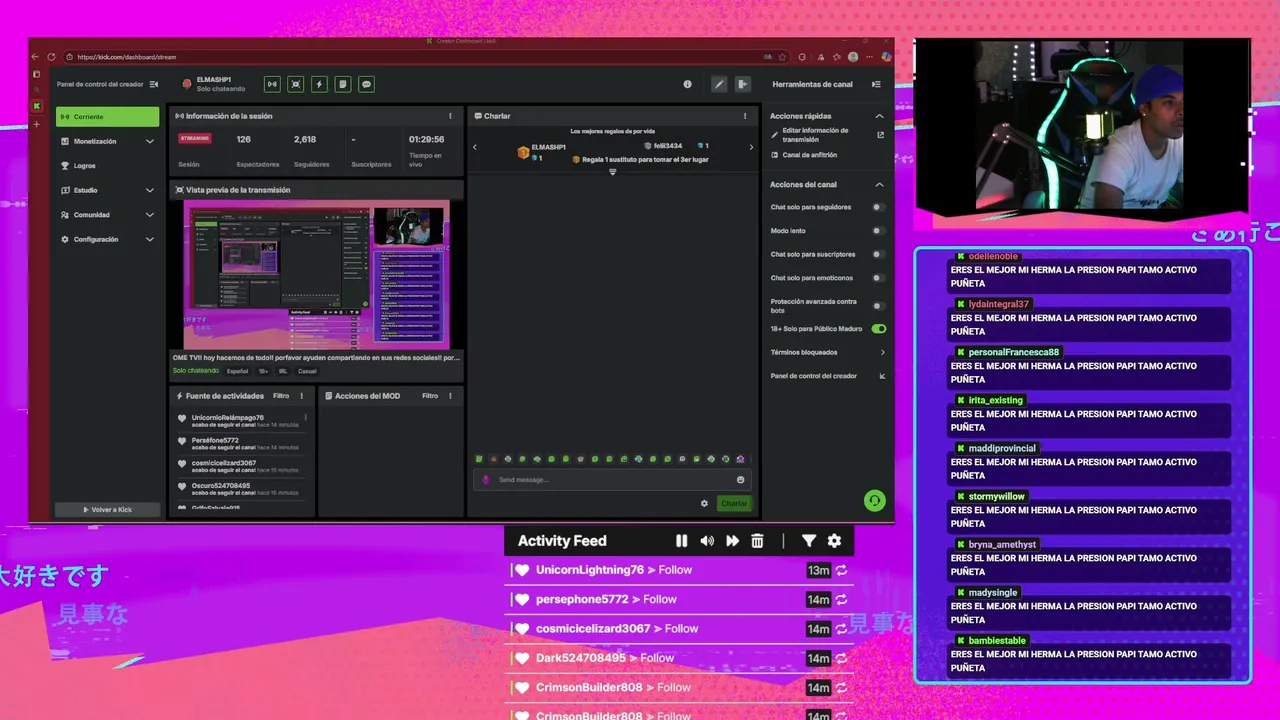
Task: Bookmark this page with star icon
Action: click(x=782, y=57)
